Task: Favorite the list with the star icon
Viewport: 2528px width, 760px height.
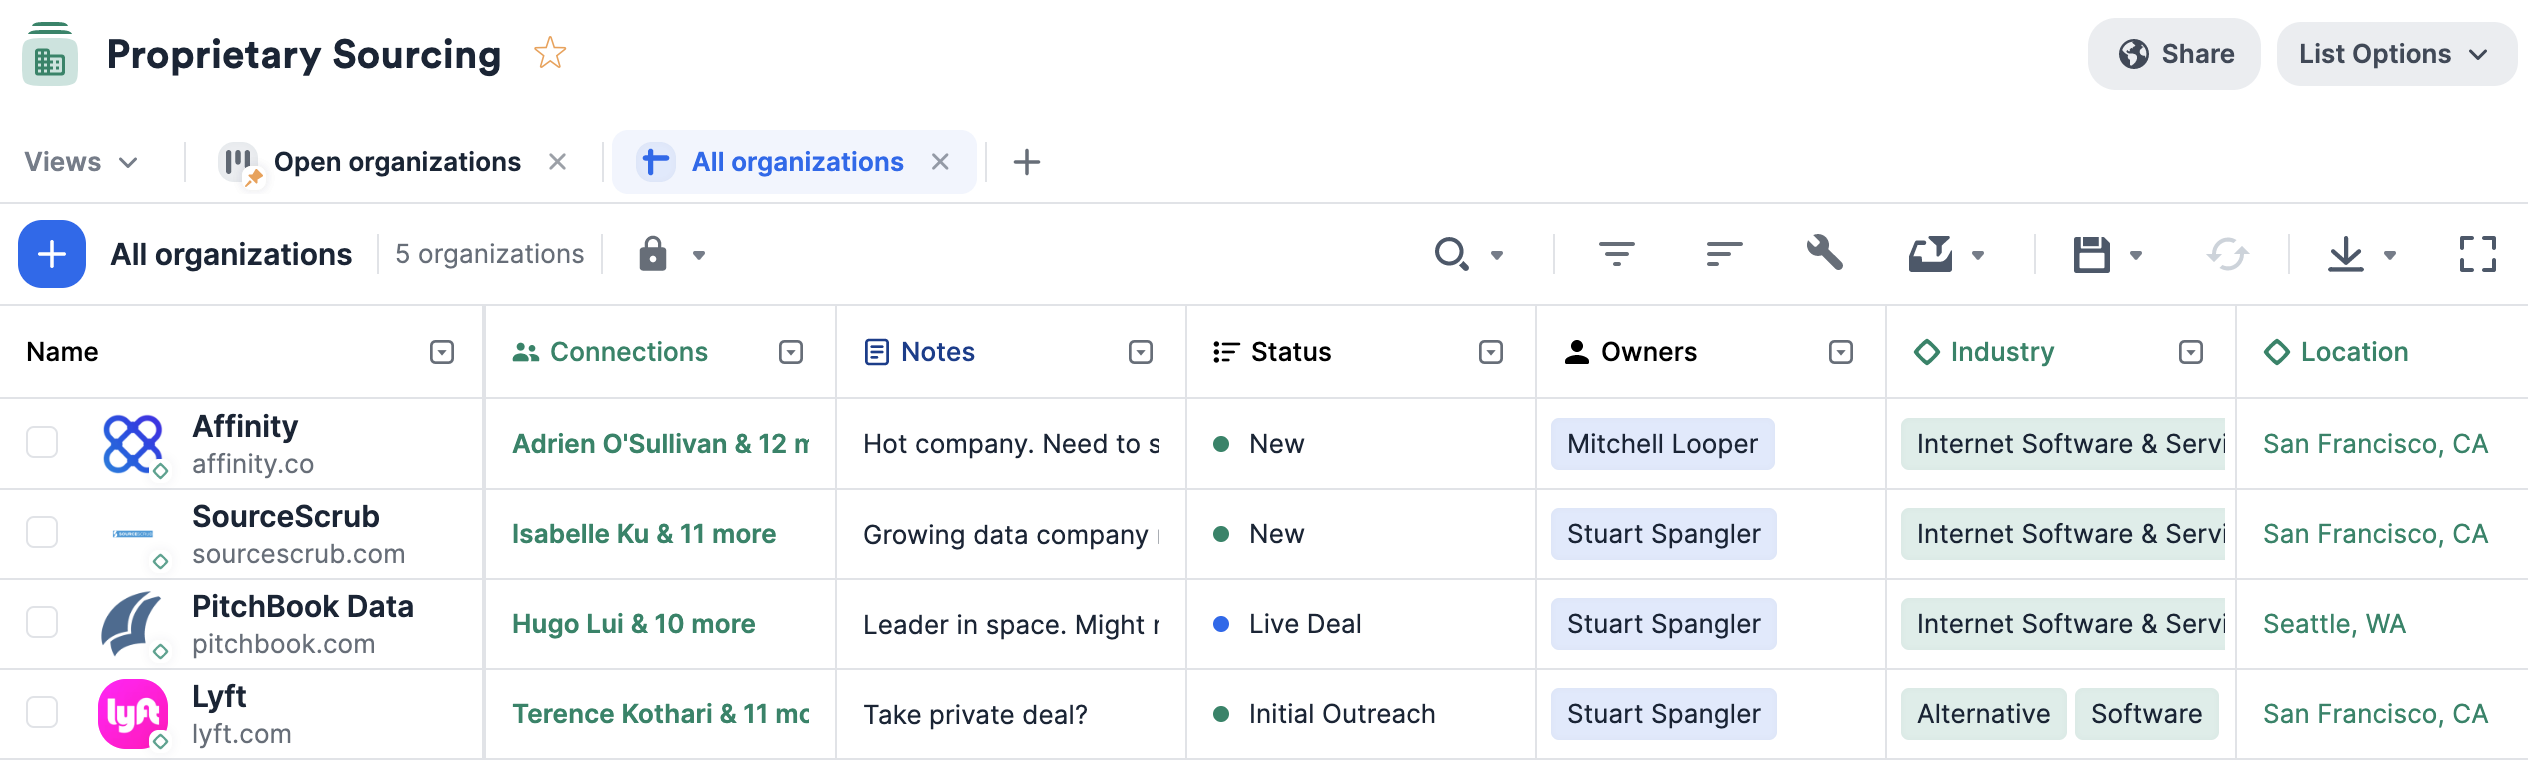Action: pyautogui.click(x=550, y=53)
